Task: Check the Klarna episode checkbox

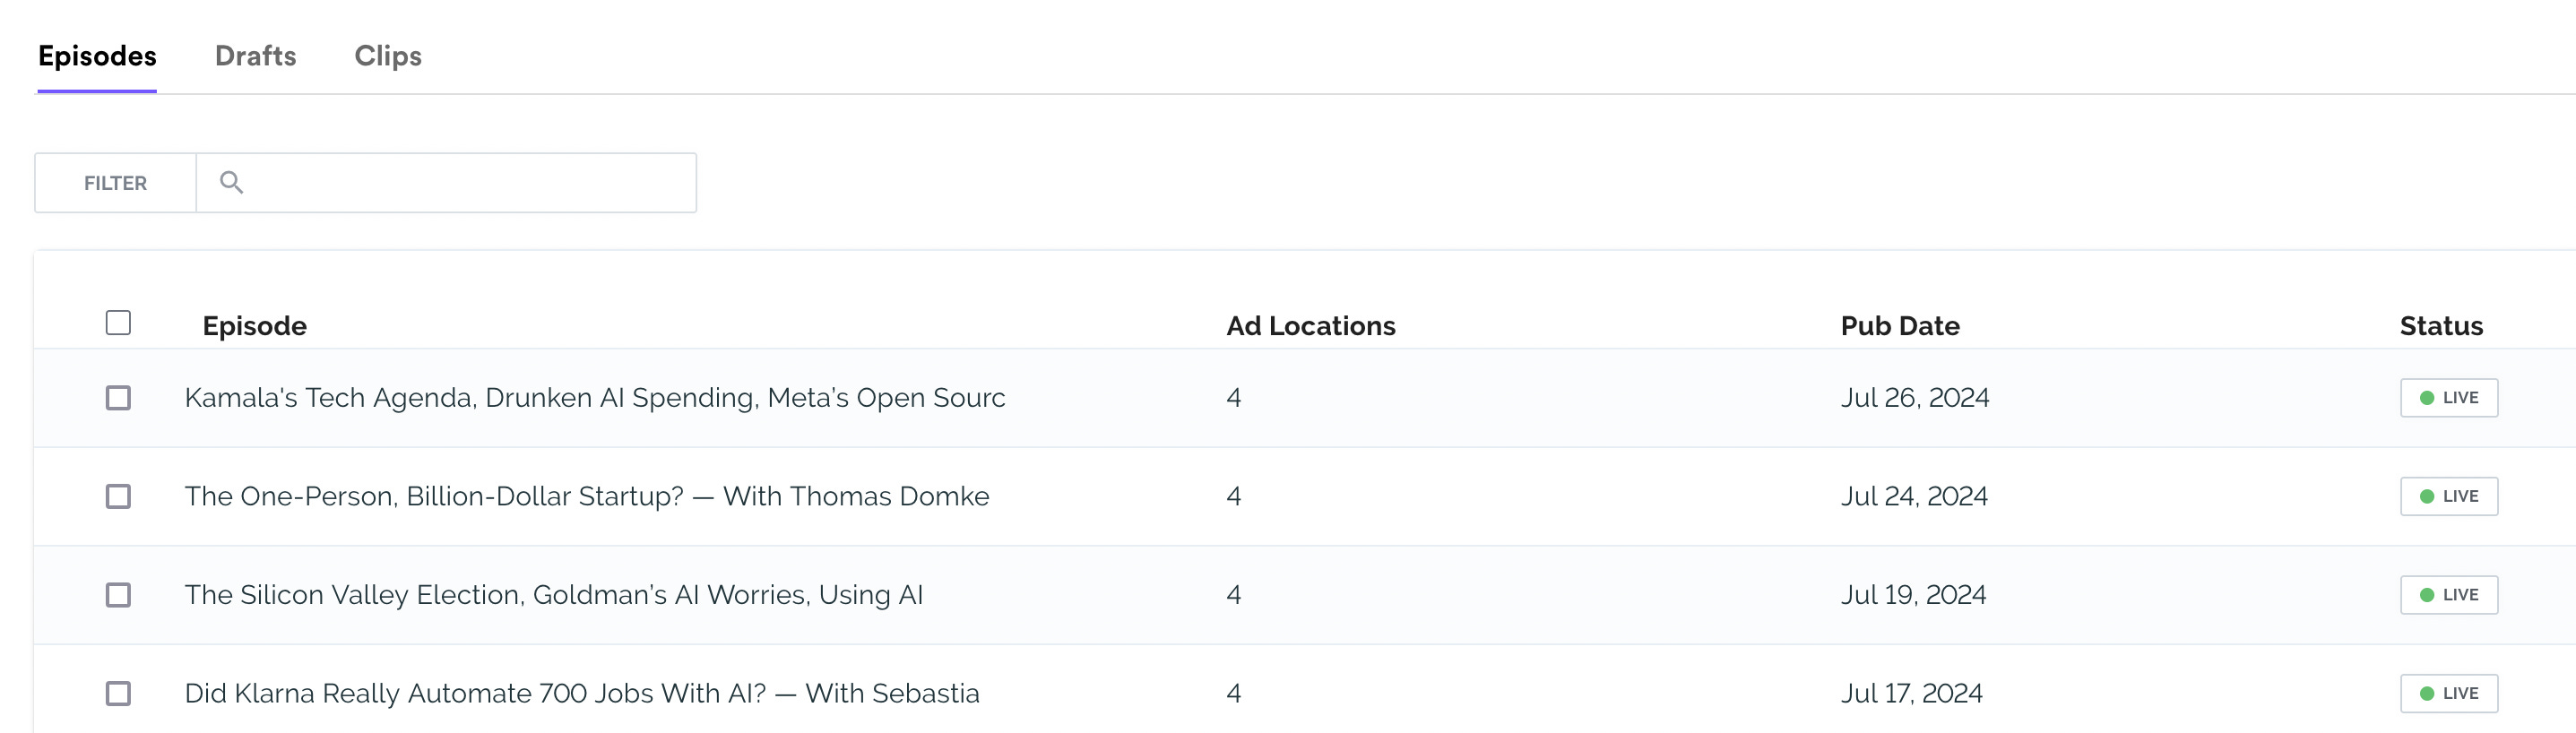Action: tap(118, 694)
